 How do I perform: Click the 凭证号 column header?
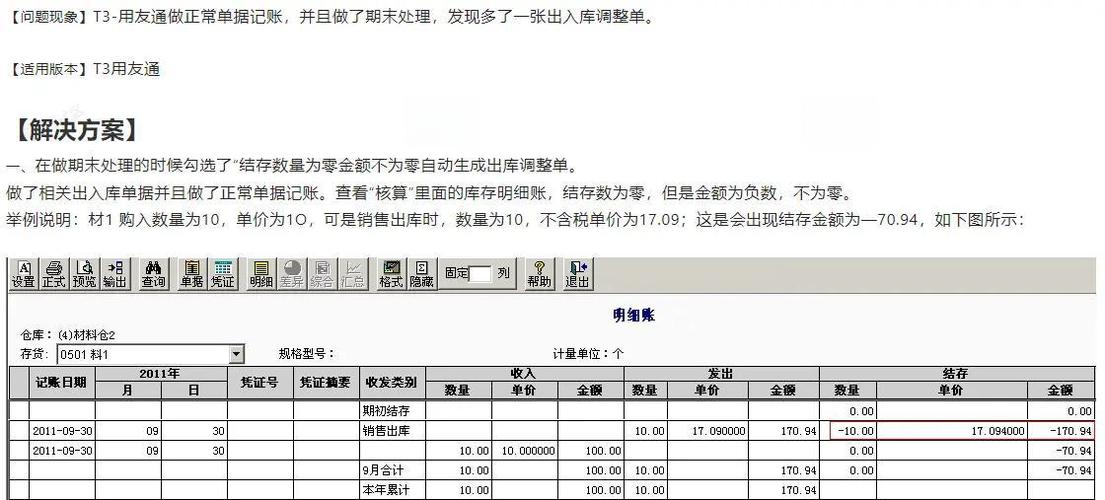(x=260, y=383)
